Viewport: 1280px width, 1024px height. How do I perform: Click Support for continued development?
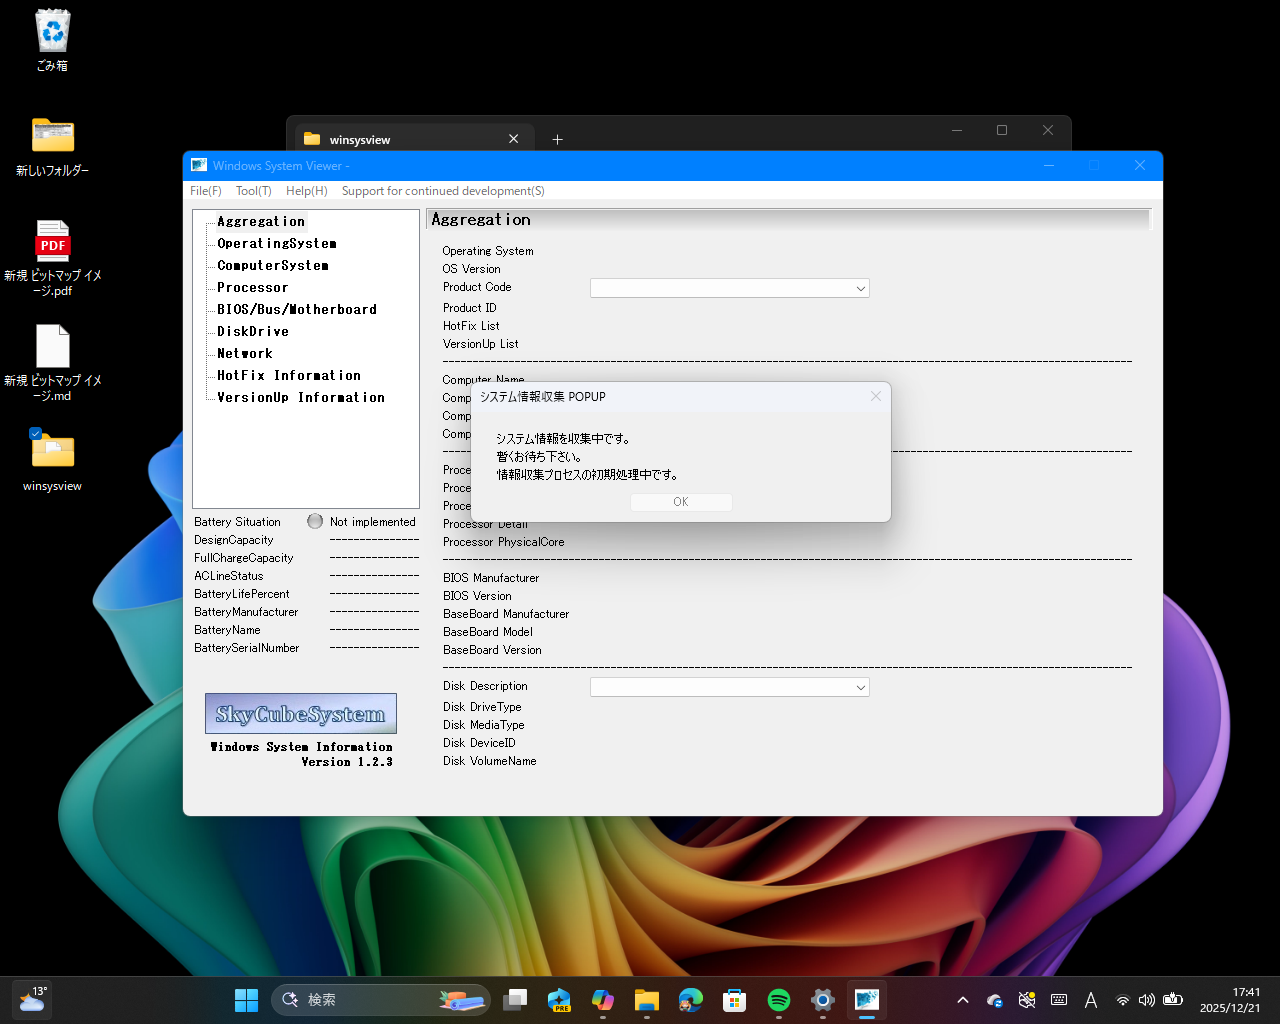tap(442, 190)
